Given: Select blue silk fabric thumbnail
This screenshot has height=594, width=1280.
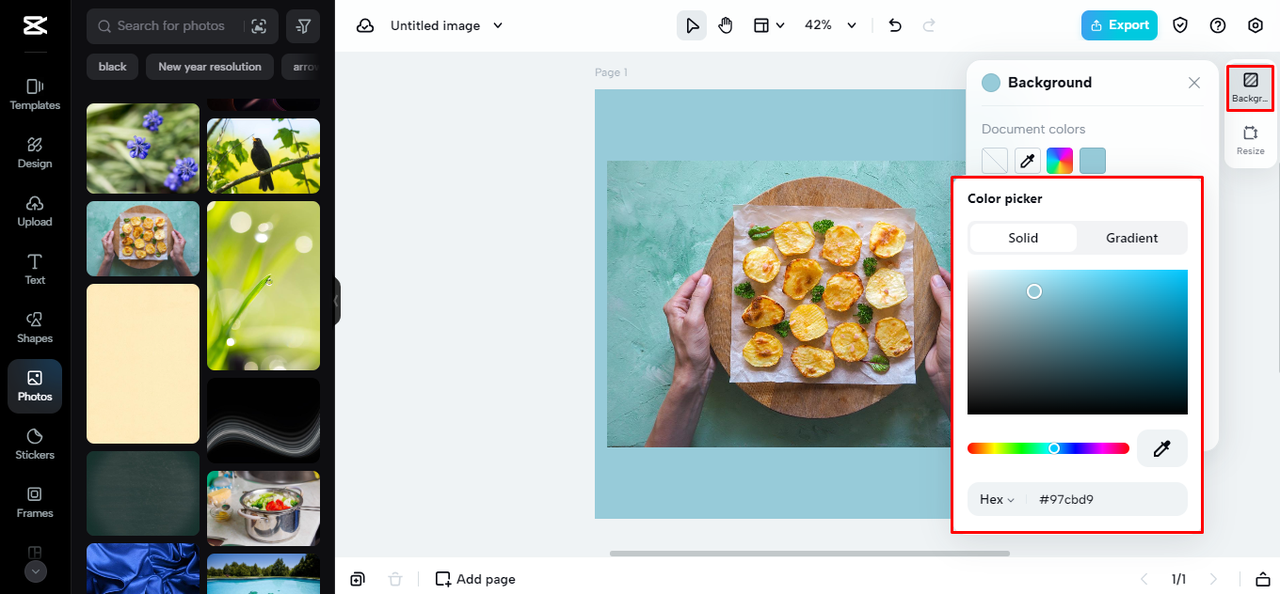Looking at the screenshot, I should coord(143,568).
